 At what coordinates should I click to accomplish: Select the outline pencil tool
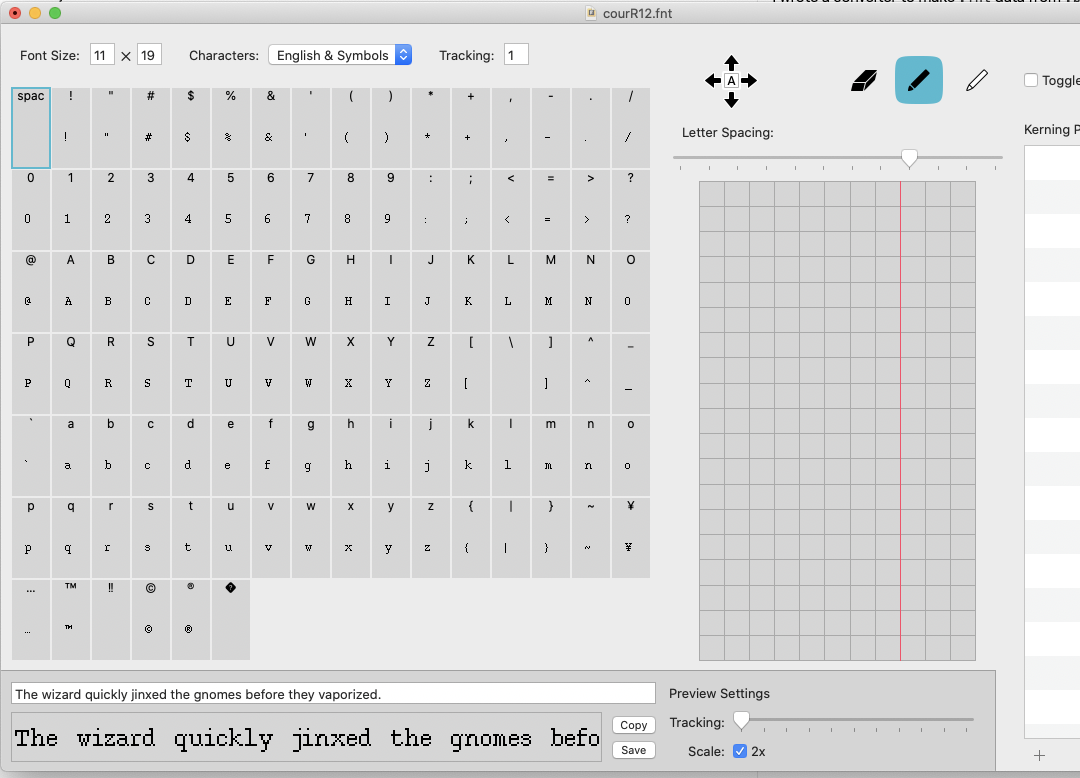coord(977,81)
